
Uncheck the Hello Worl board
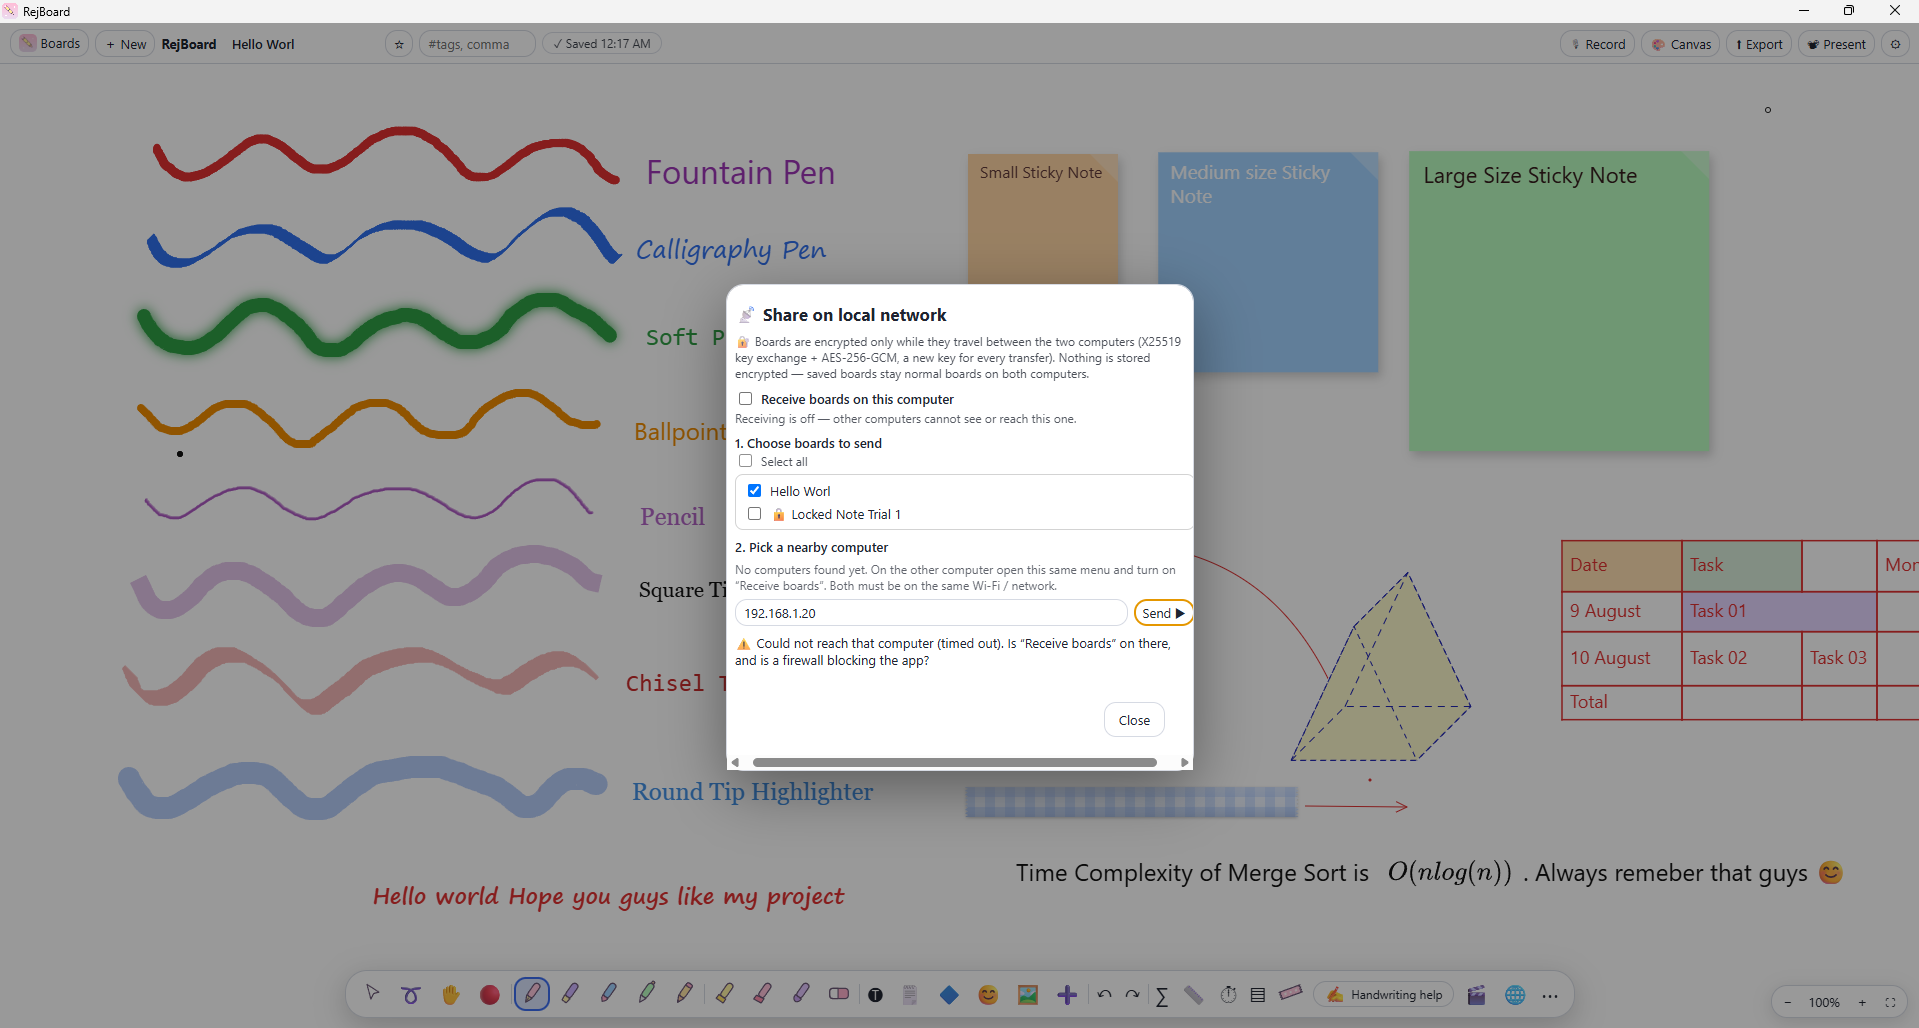click(755, 491)
